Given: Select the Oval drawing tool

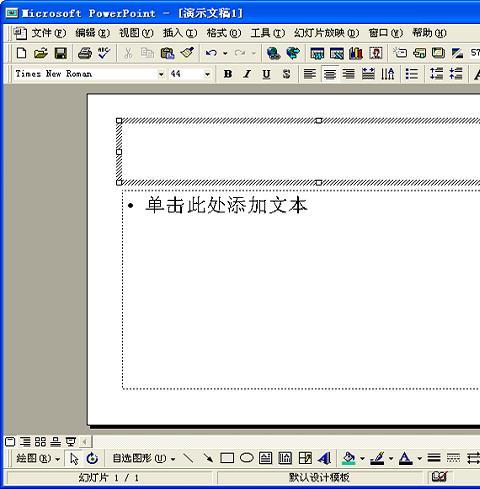Looking at the screenshot, I should click(247, 458).
